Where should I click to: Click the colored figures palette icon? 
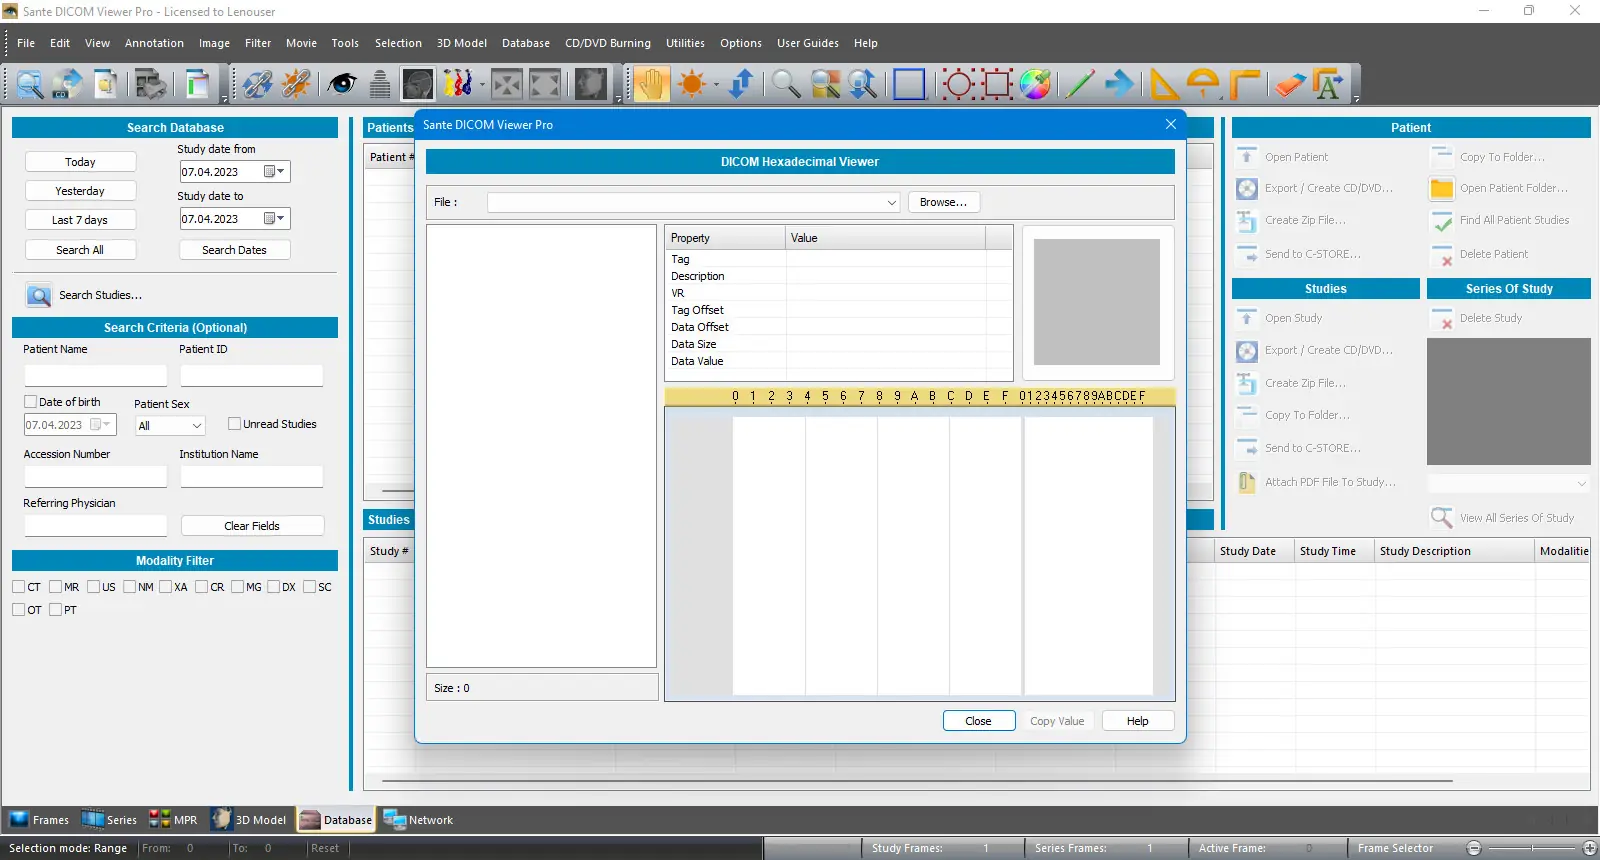[x=457, y=84]
